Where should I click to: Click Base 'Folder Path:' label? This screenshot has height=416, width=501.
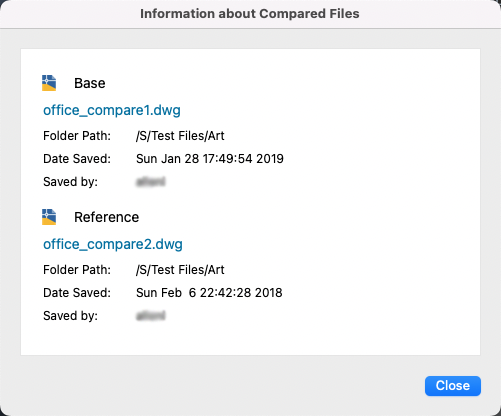tap(77, 136)
